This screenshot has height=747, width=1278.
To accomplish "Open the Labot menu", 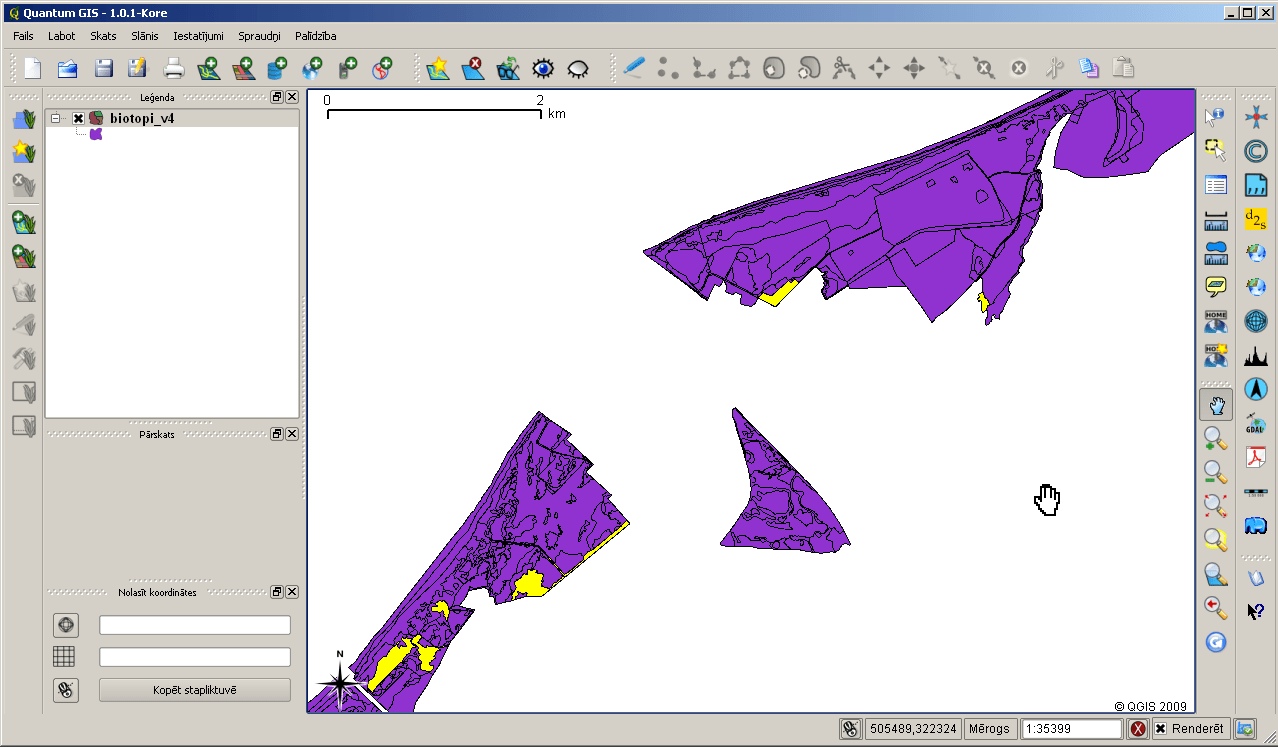I will tap(62, 36).
